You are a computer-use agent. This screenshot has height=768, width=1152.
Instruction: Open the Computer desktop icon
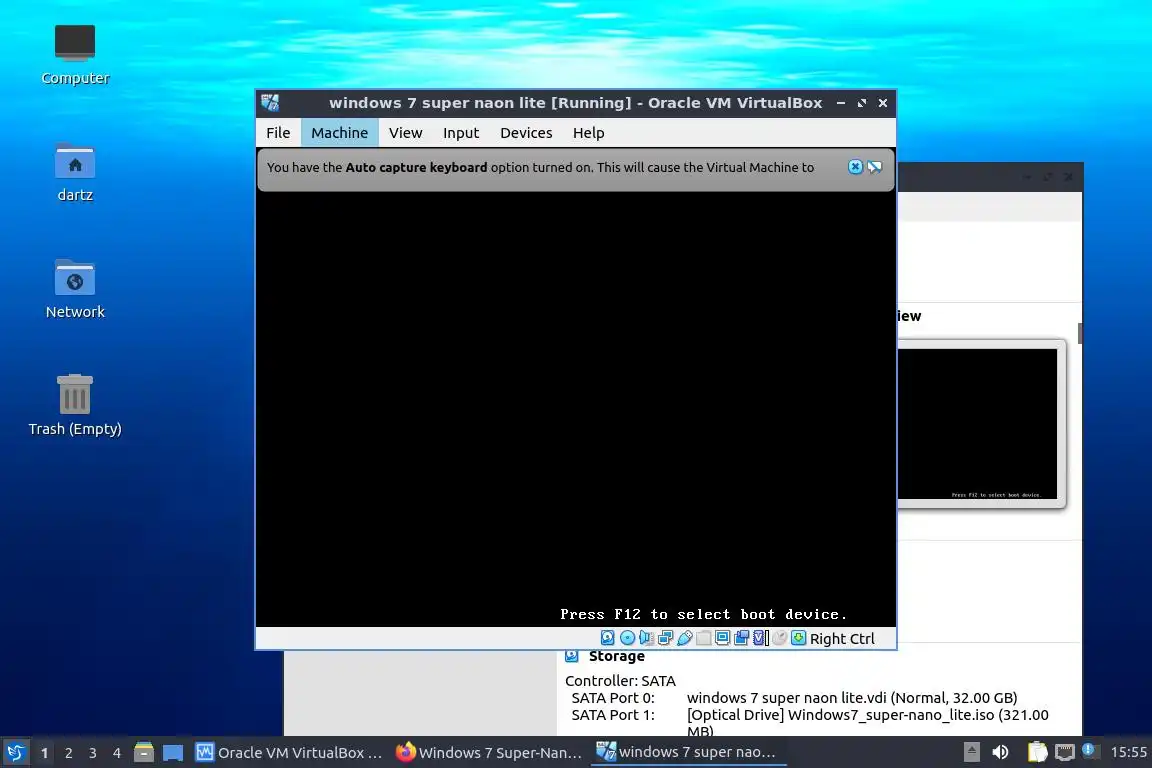[75, 55]
